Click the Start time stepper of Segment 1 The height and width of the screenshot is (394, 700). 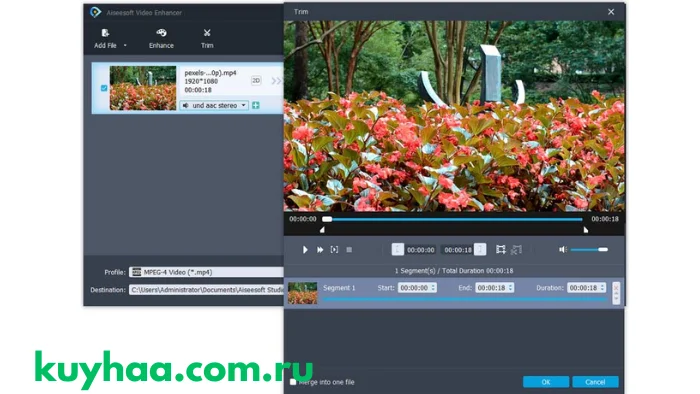(433, 288)
